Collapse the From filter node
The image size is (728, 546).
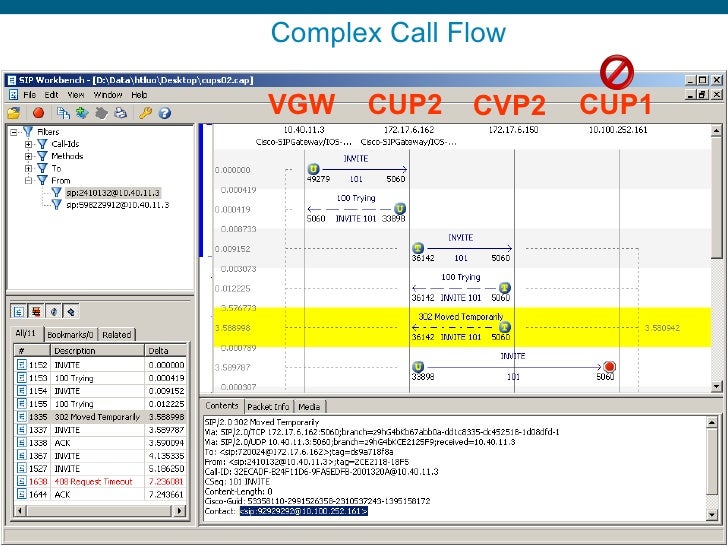tap(28, 180)
